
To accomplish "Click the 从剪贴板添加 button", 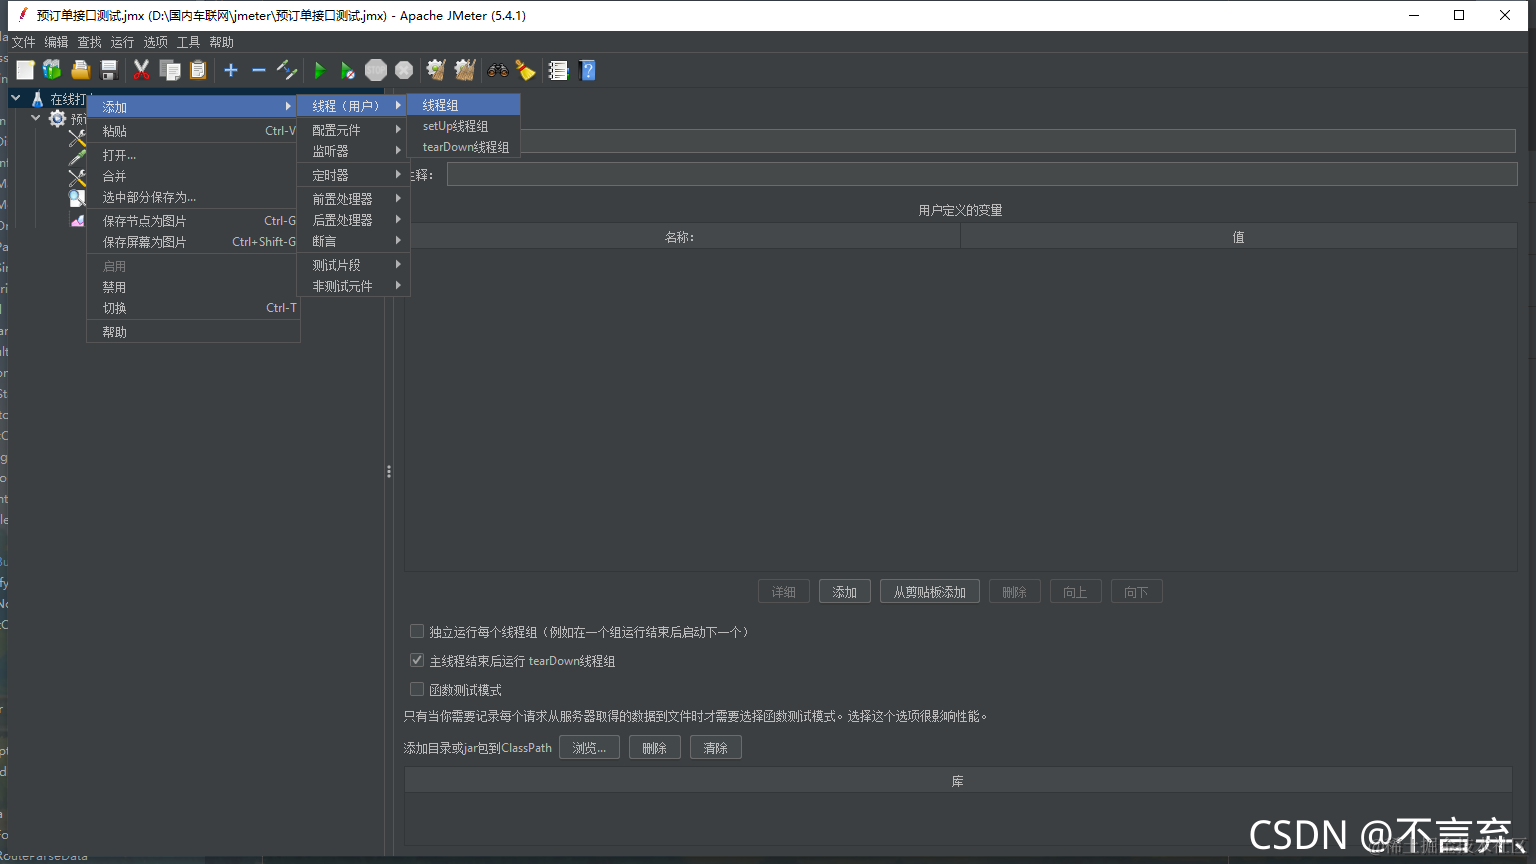I will (929, 591).
